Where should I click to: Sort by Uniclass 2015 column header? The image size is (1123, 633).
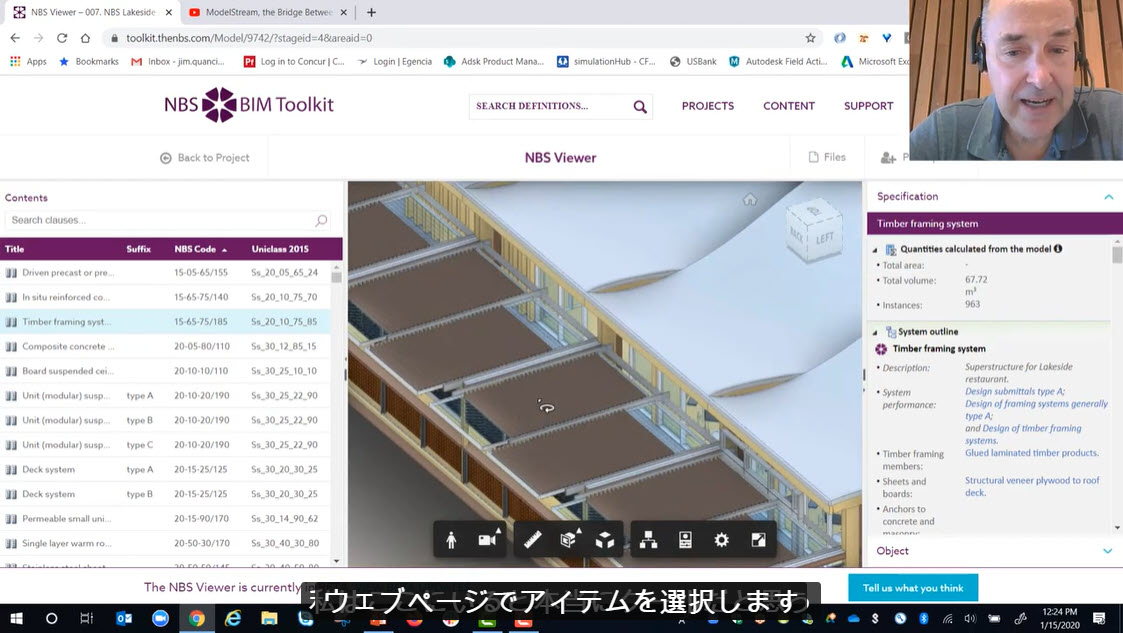tap(280, 249)
